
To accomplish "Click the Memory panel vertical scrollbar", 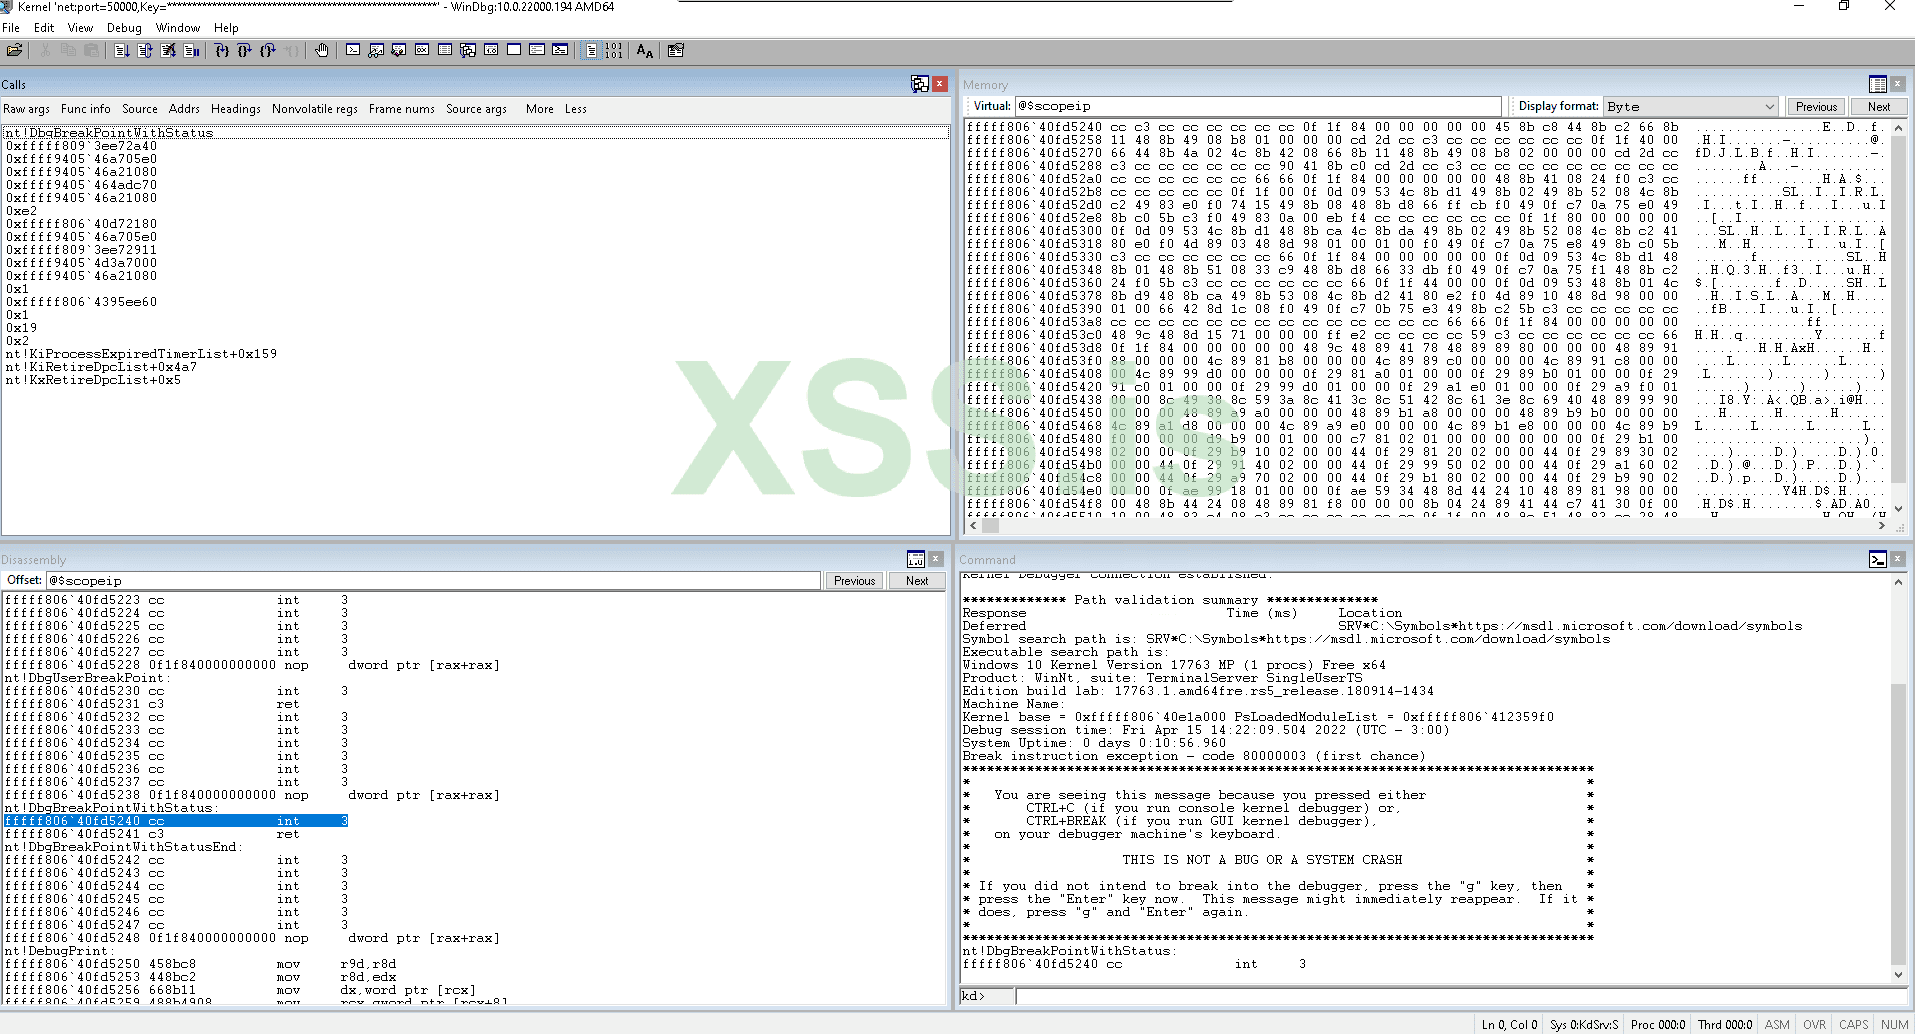I will (x=1900, y=318).
